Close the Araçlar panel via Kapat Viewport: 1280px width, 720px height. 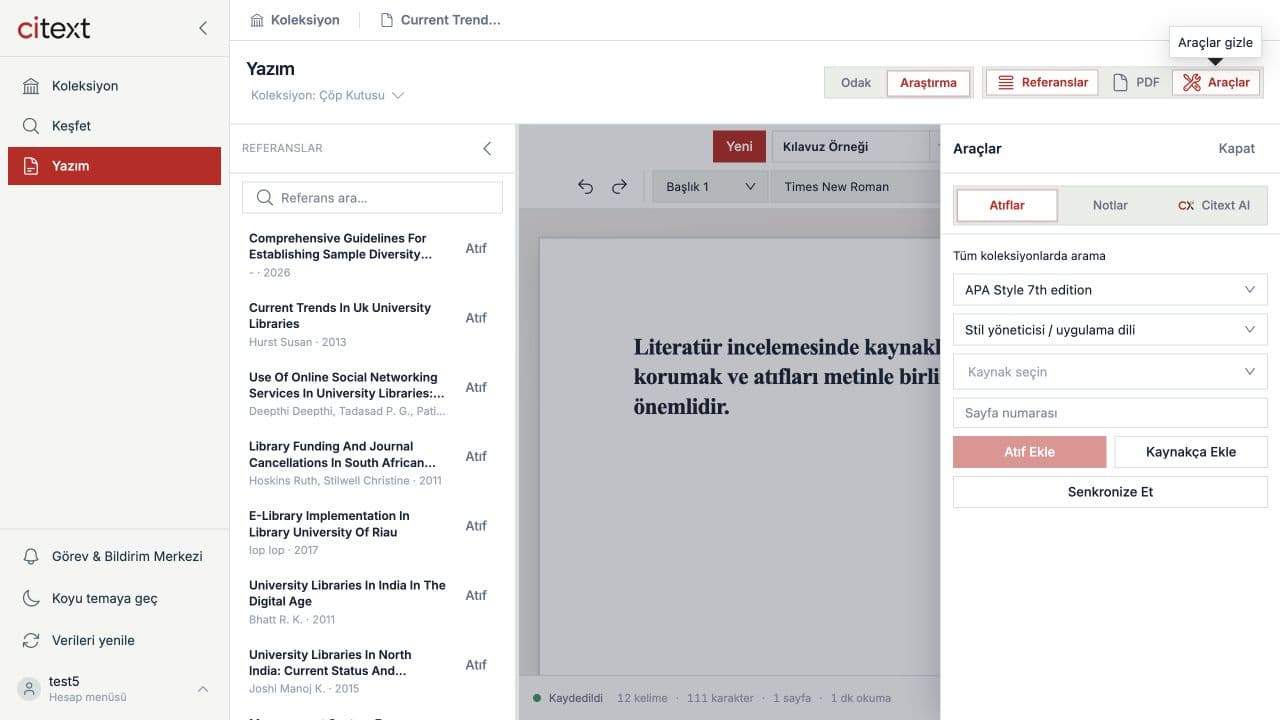(x=1236, y=148)
